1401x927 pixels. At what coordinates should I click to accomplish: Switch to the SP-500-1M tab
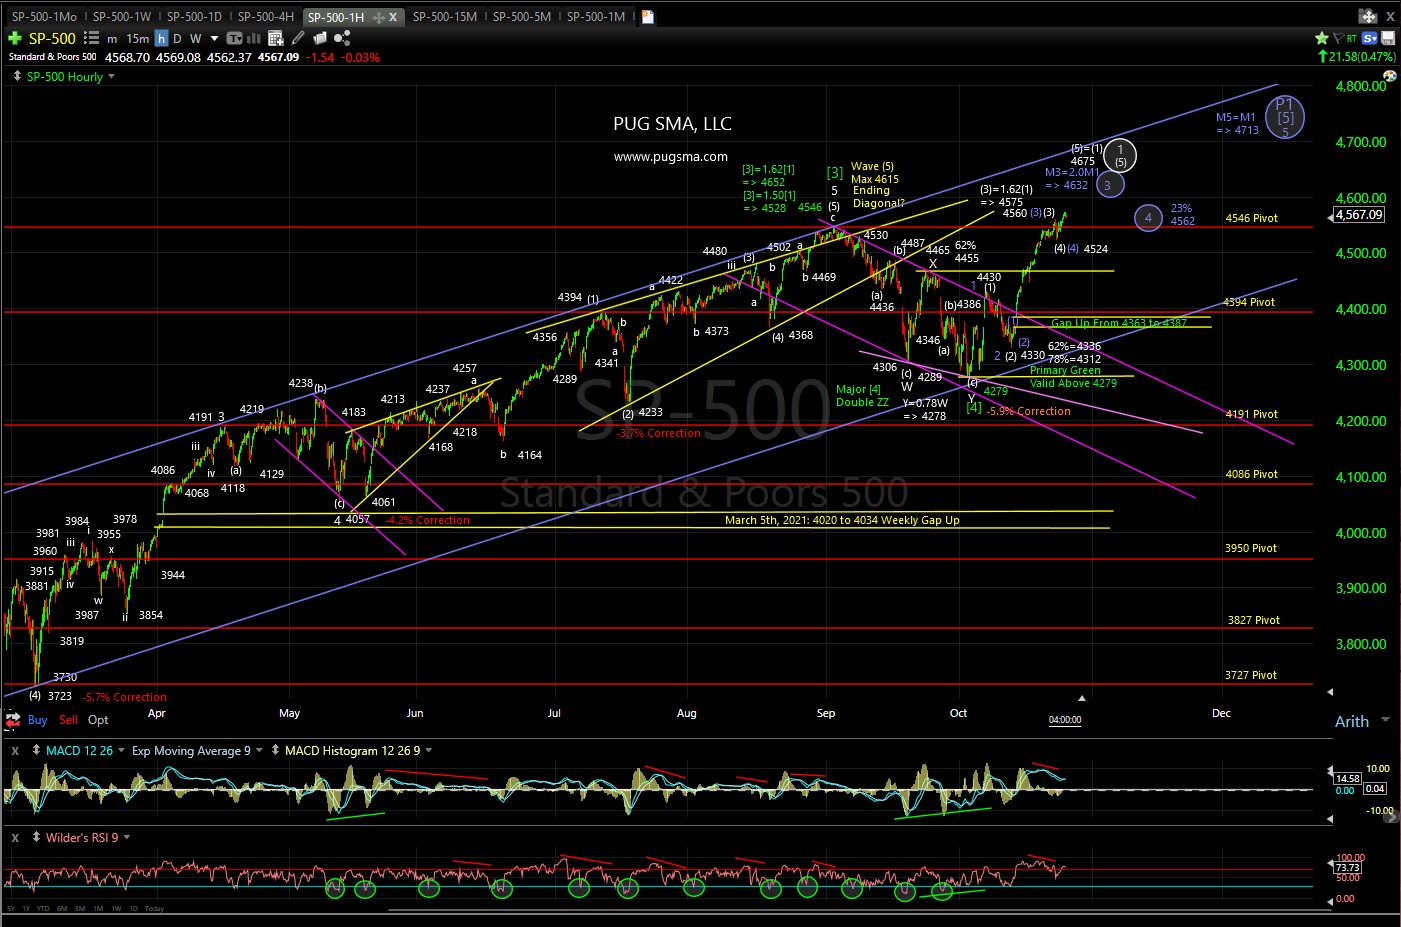click(x=596, y=17)
